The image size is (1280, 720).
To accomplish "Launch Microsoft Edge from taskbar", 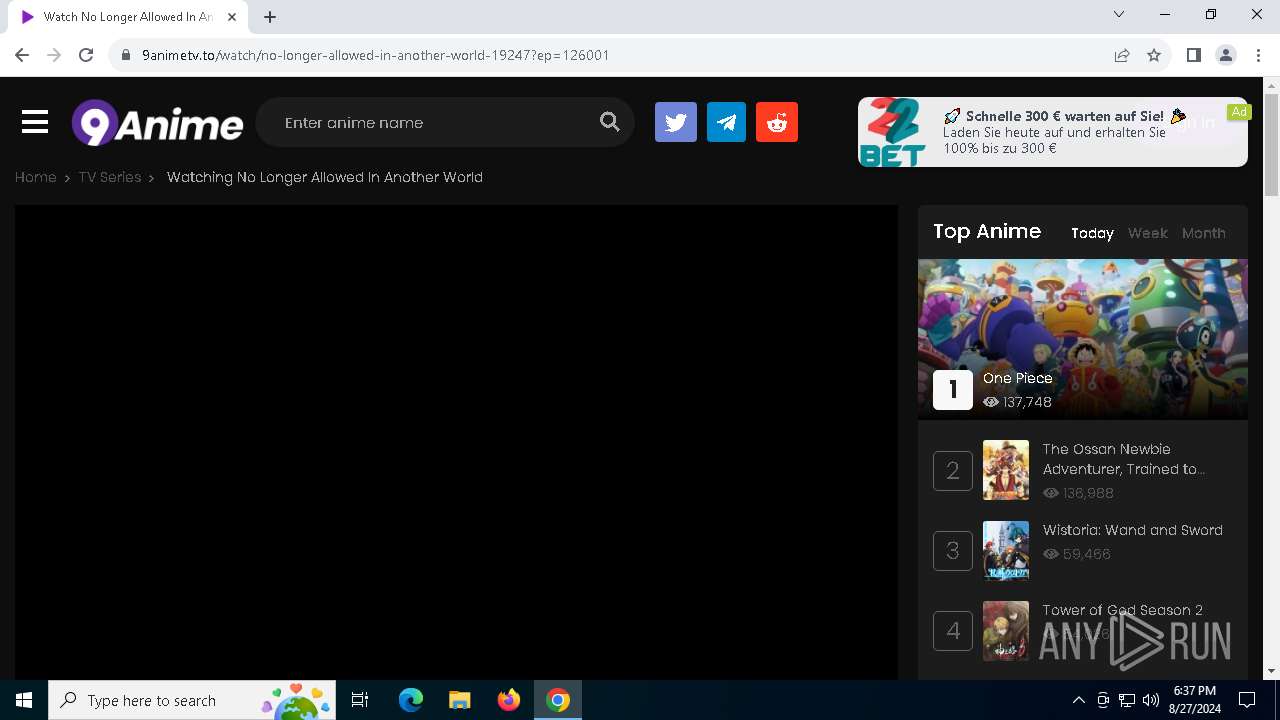I will pos(411,700).
